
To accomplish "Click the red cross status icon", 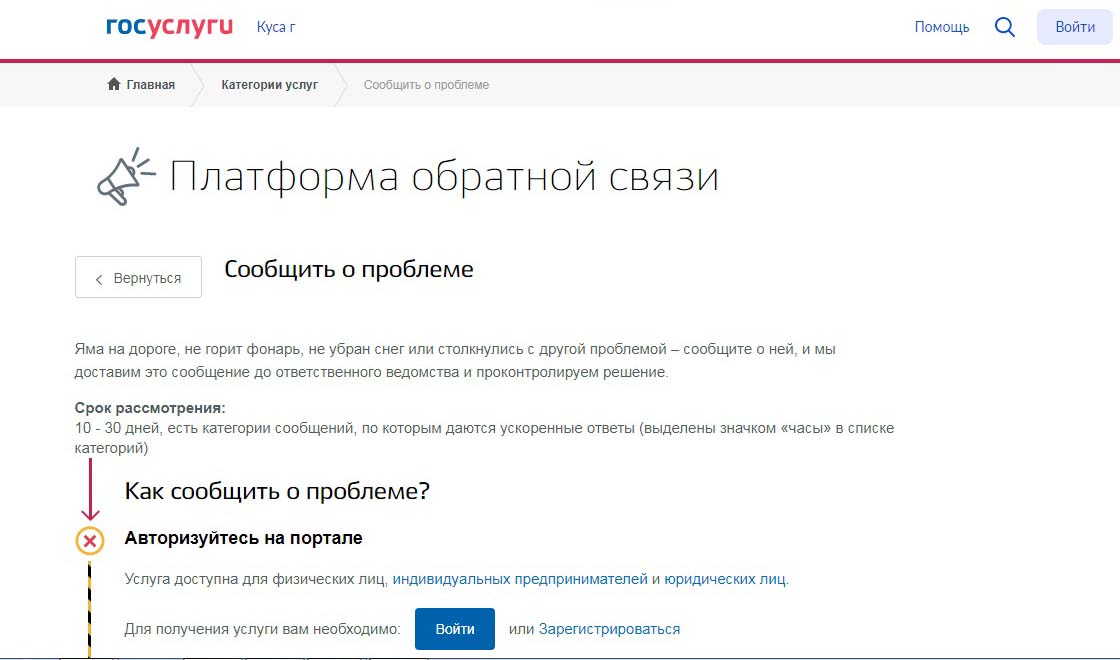I will coord(90,541).
